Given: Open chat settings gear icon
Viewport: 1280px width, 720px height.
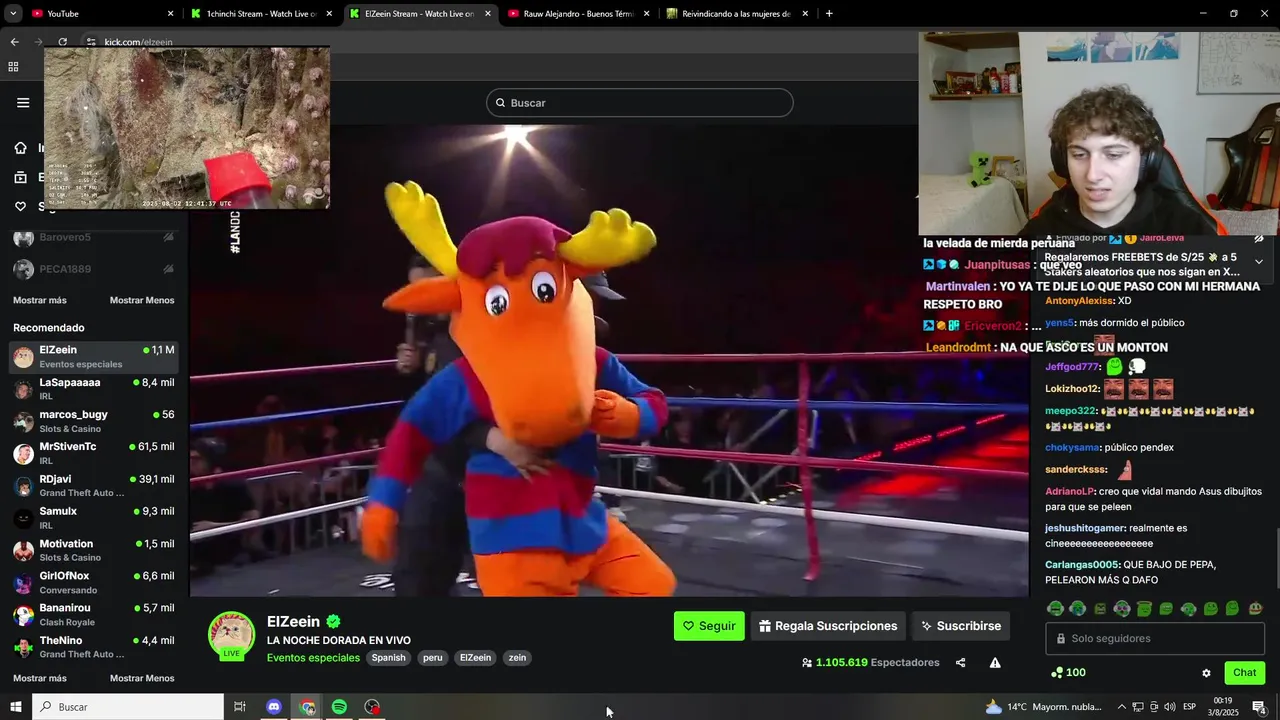Looking at the screenshot, I should (x=1206, y=673).
